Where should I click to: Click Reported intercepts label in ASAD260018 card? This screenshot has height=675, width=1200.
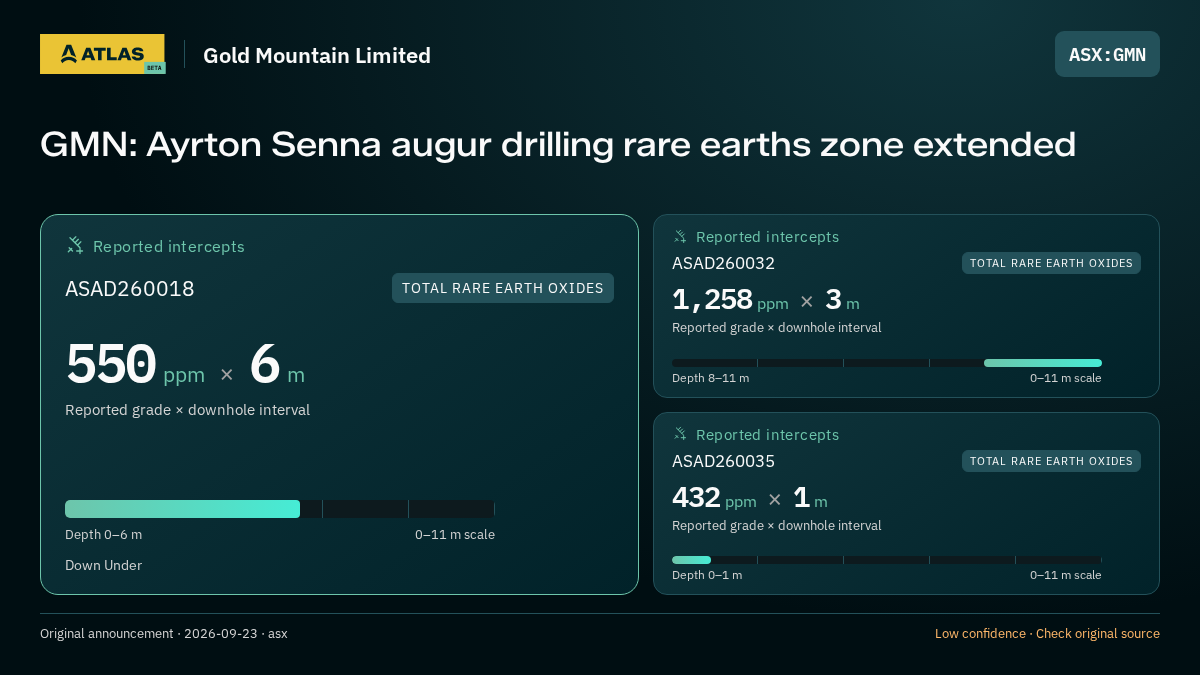(x=169, y=246)
